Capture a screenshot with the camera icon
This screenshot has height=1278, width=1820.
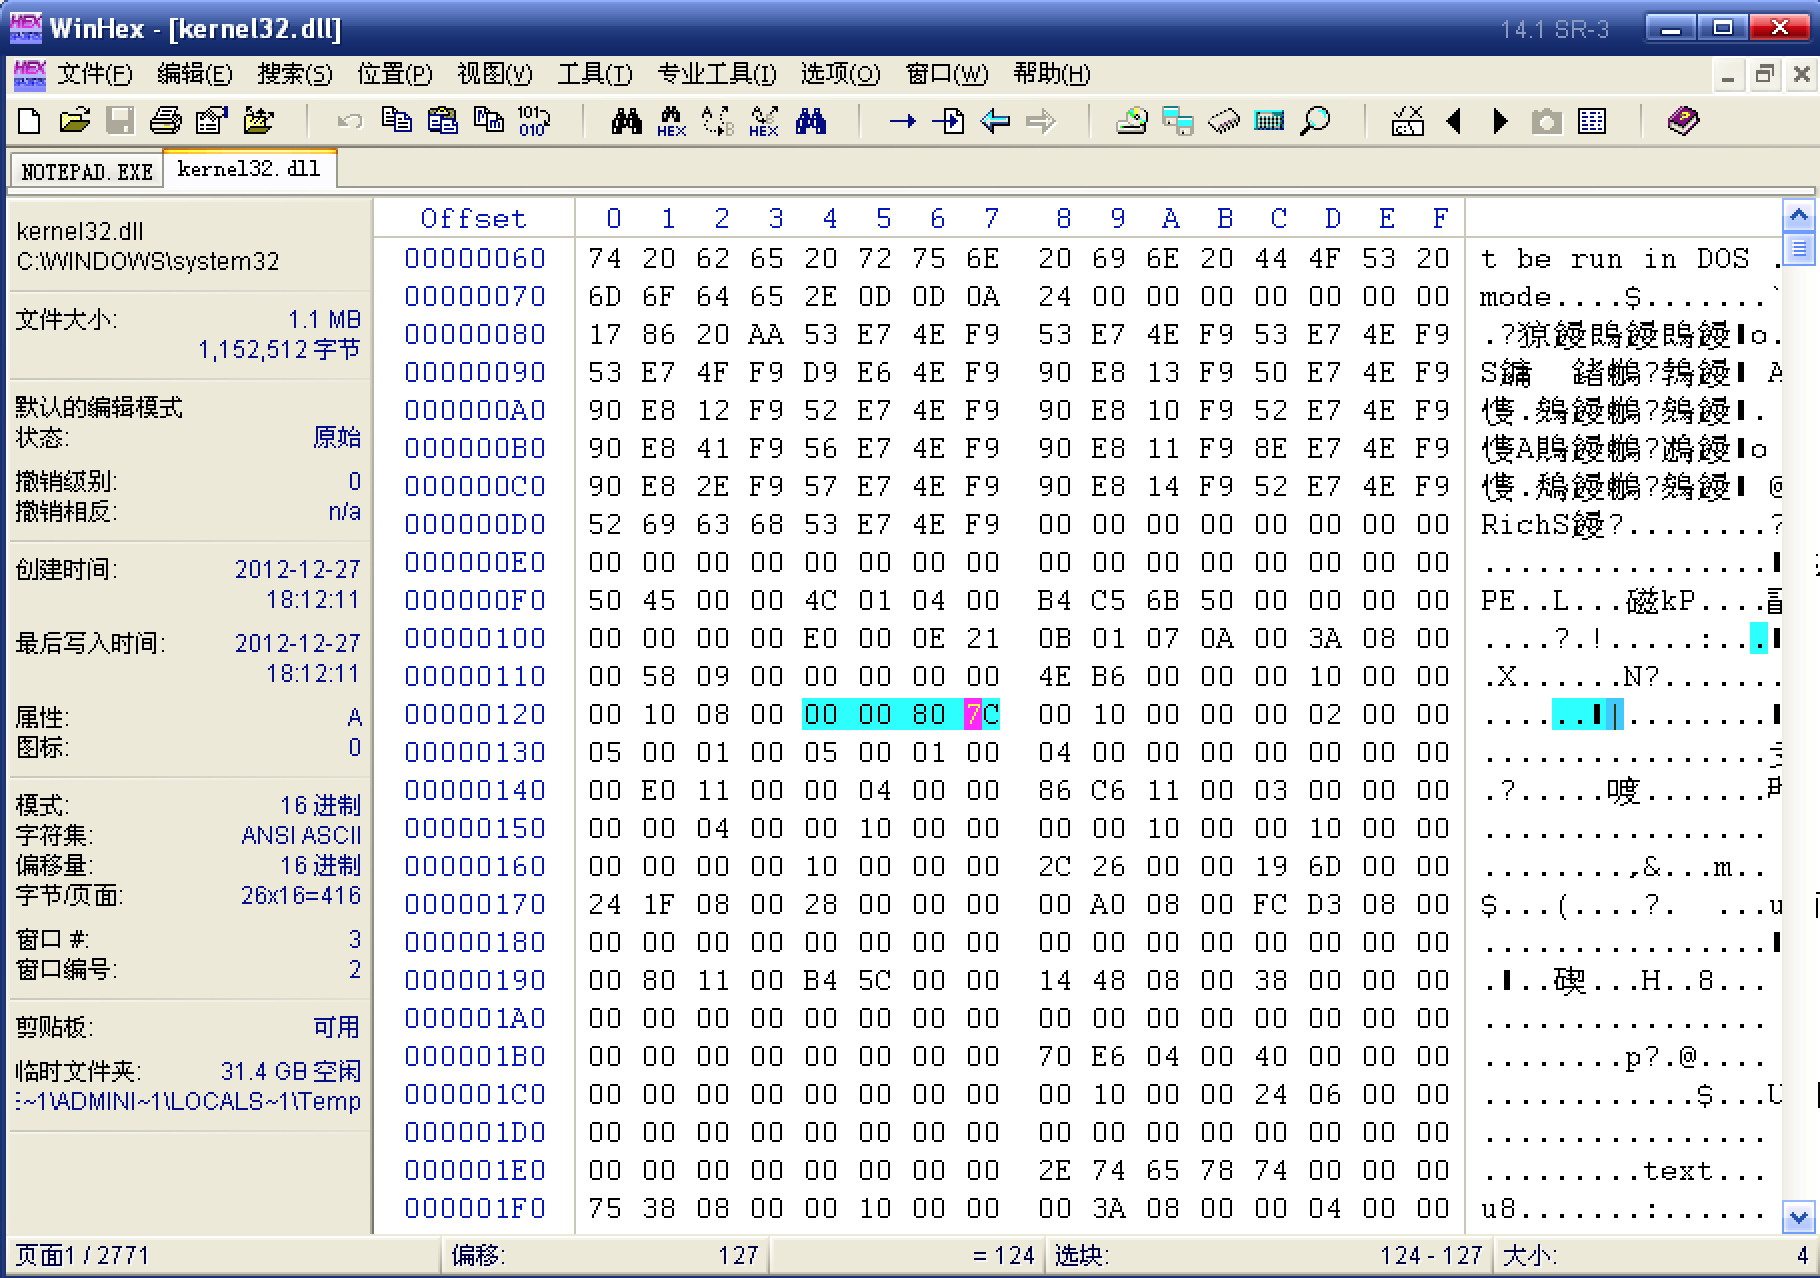coord(1547,120)
